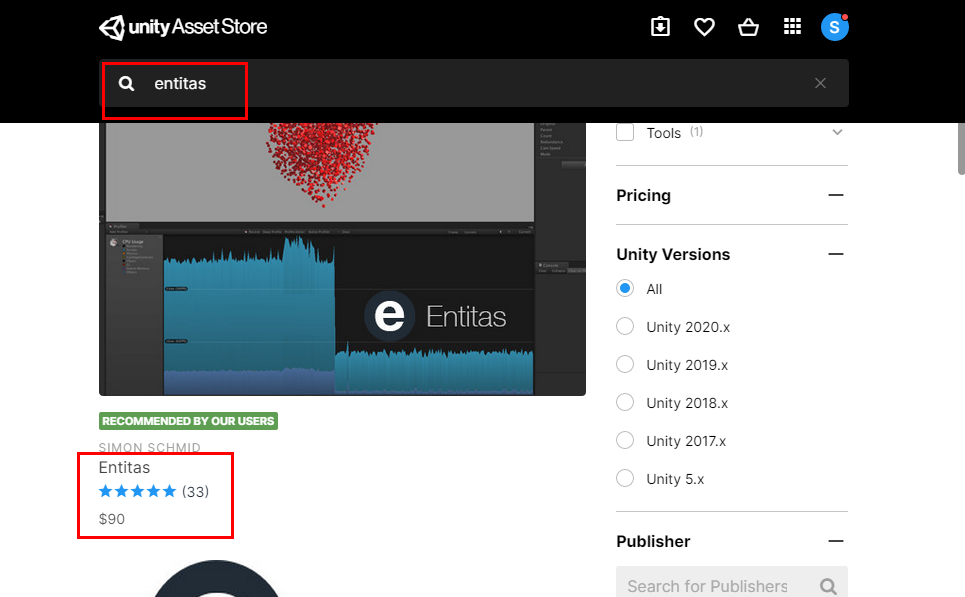Image resolution: width=965 pixels, height=597 pixels.
Task: Select the Unity 5.x radio button
Action: (x=624, y=479)
